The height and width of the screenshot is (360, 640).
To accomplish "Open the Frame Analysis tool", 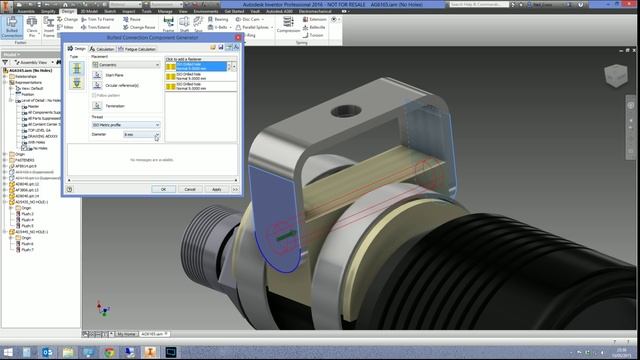I will pos(168,24).
